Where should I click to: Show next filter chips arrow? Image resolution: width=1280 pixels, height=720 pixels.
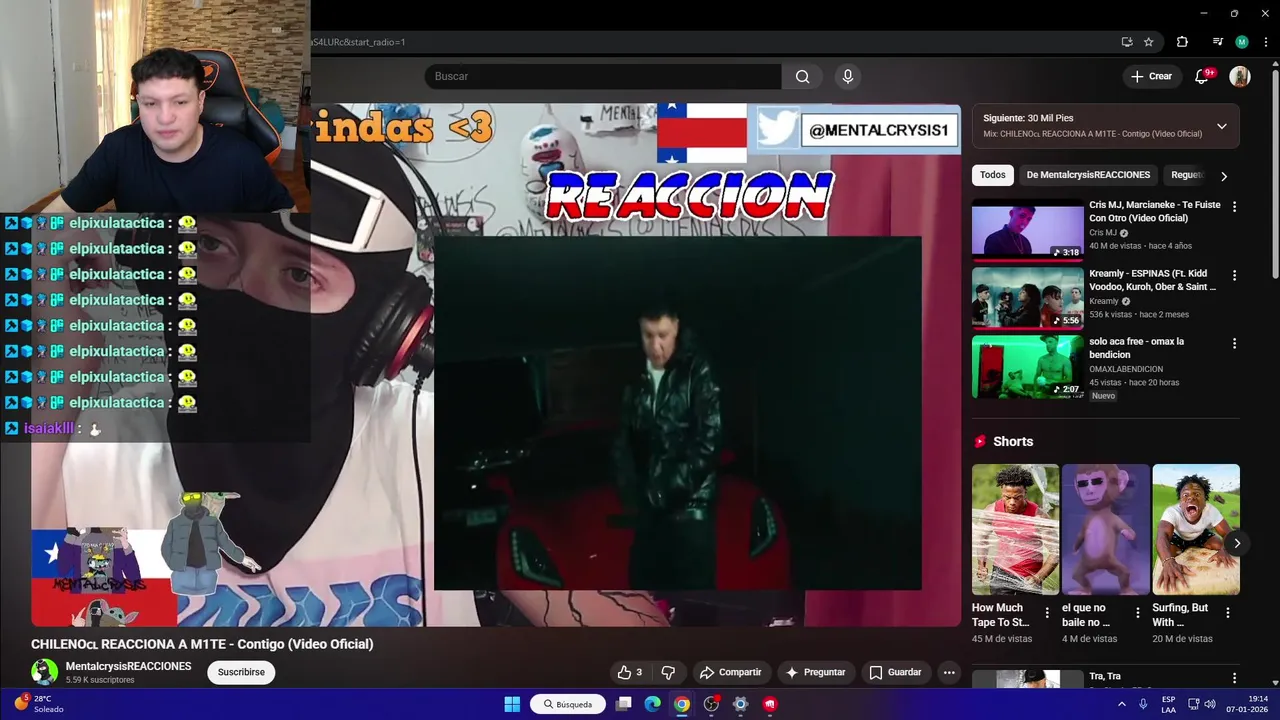coord(1223,176)
